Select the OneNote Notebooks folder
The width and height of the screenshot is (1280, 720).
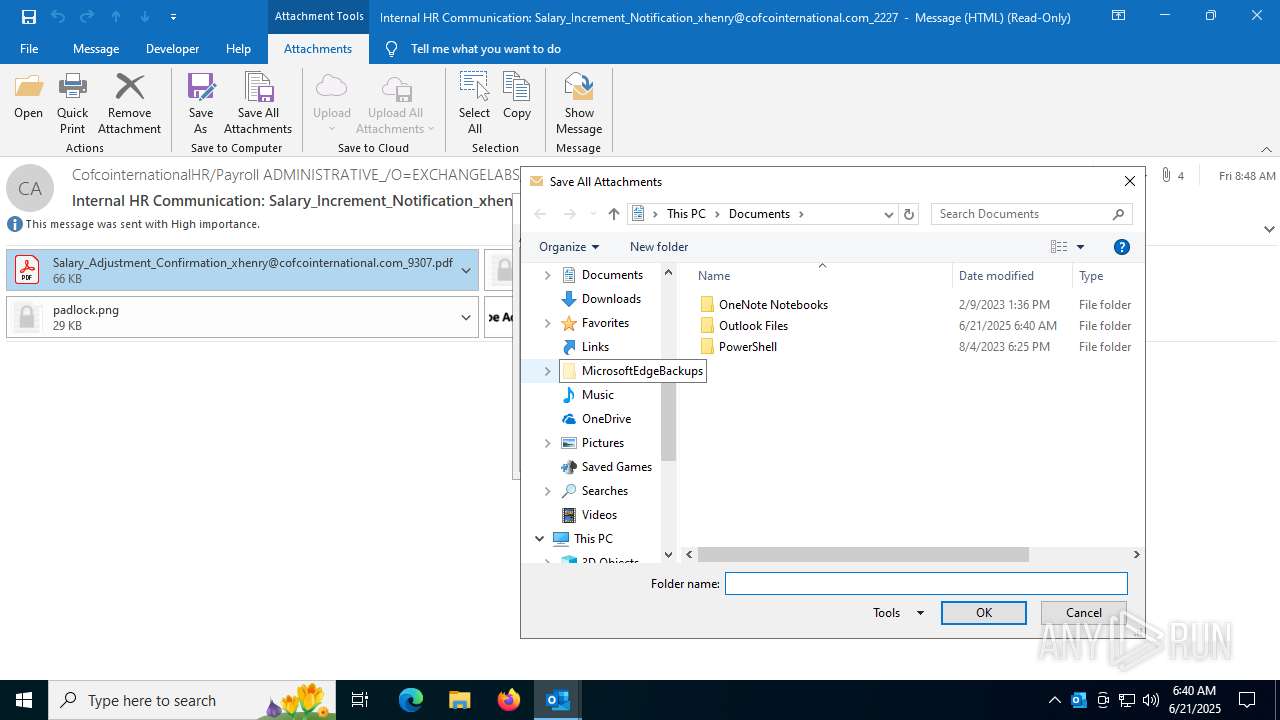(x=773, y=305)
